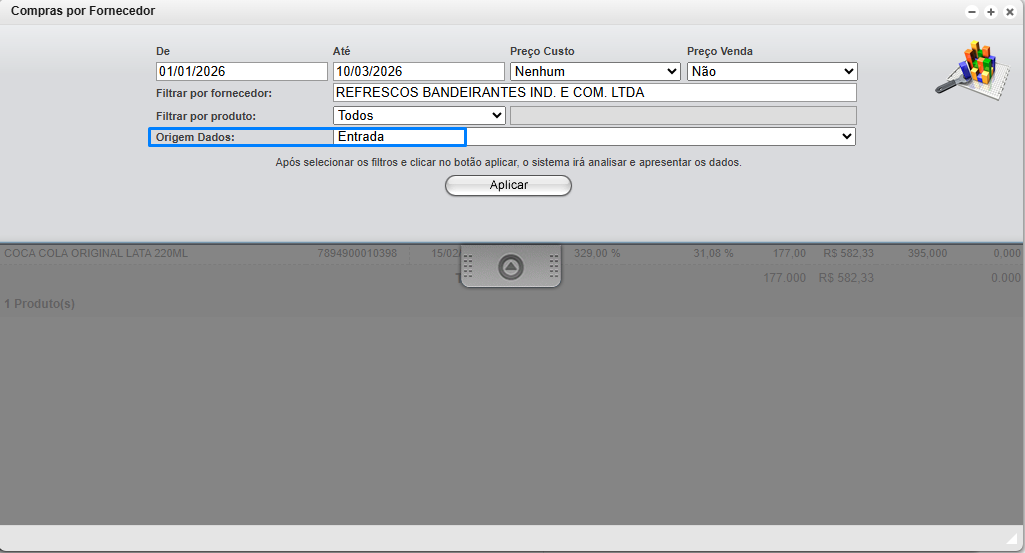Click the 177.000 total value
Viewport: 1025px width, 553px height.
tap(784, 278)
